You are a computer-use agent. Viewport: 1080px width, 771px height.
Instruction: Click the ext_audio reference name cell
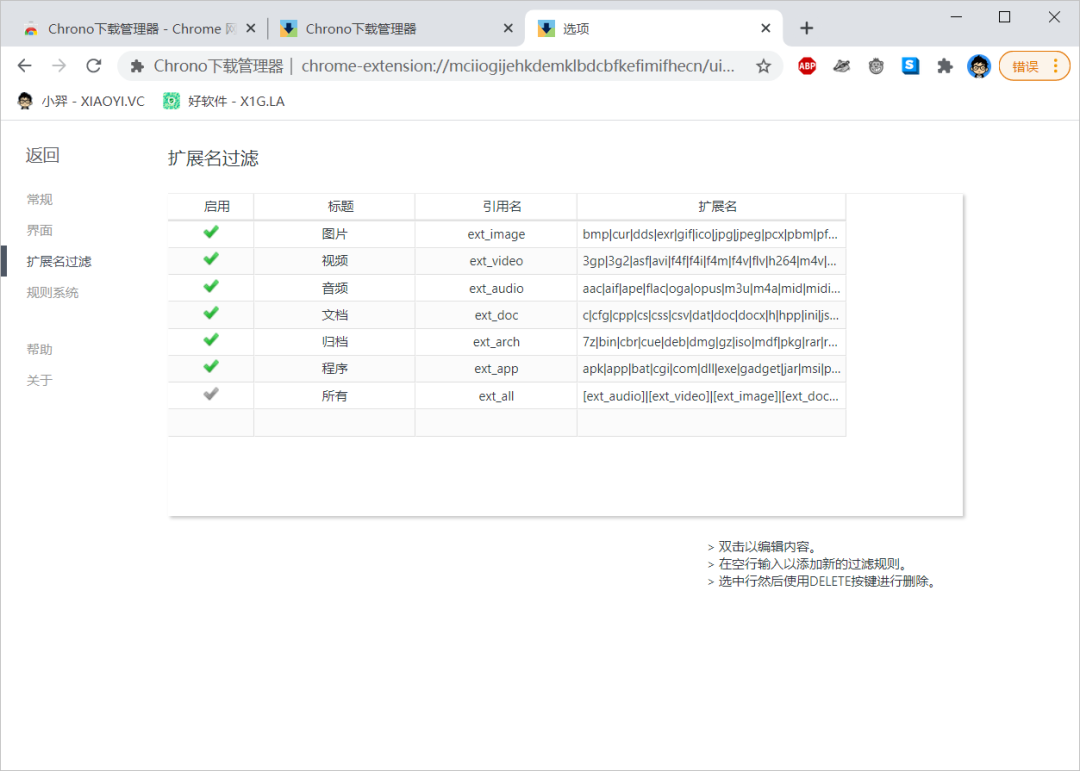pos(496,288)
